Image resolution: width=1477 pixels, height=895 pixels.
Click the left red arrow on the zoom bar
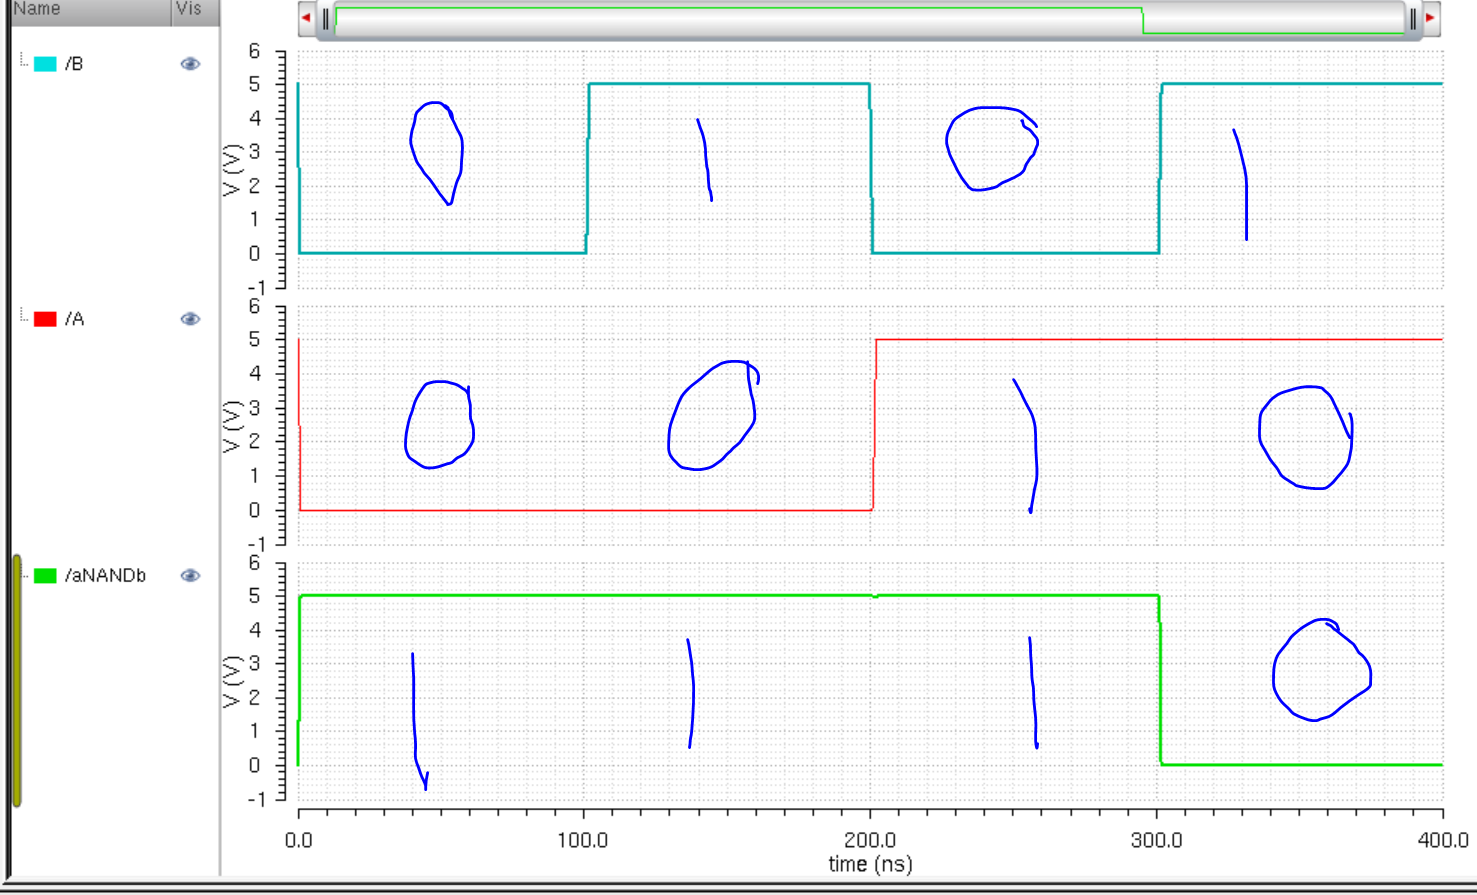pos(306,18)
